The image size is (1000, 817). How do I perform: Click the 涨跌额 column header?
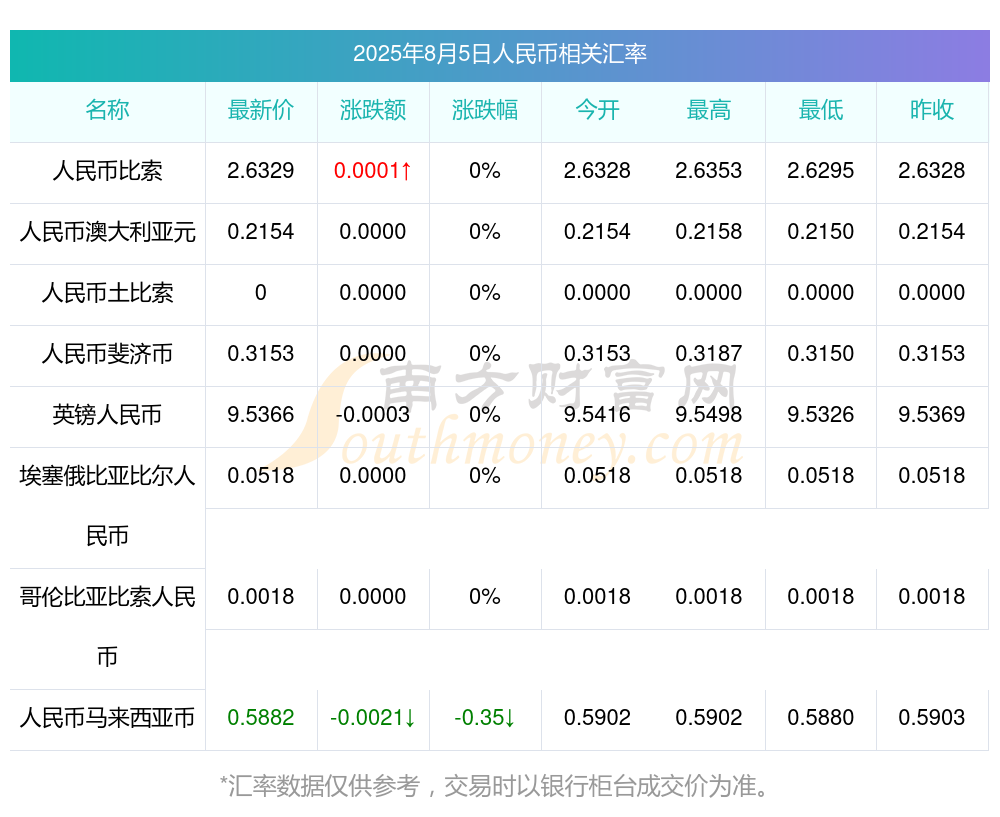pos(373,110)
